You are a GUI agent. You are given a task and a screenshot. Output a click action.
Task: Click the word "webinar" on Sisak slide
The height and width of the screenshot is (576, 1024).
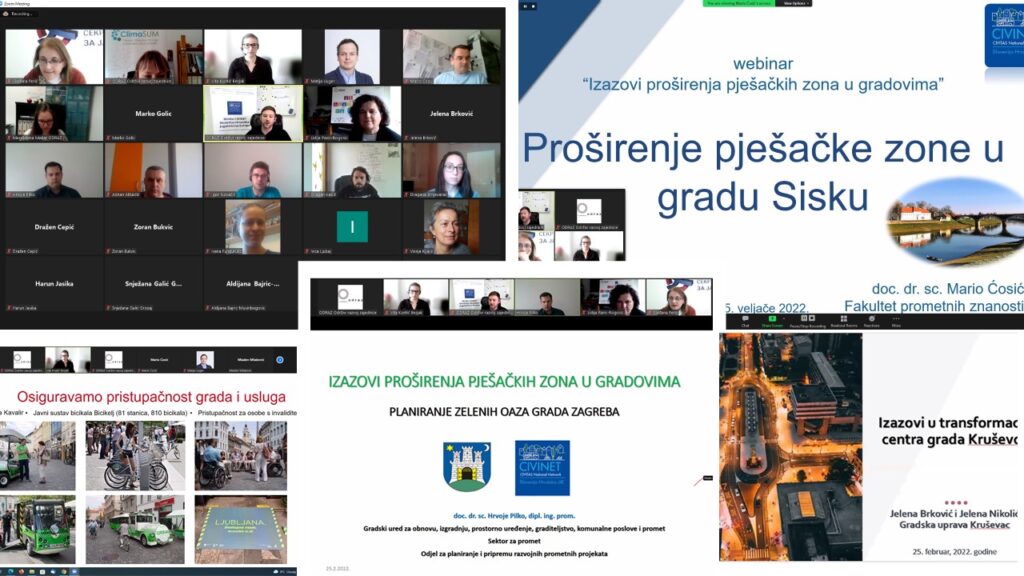pos(763,64)
